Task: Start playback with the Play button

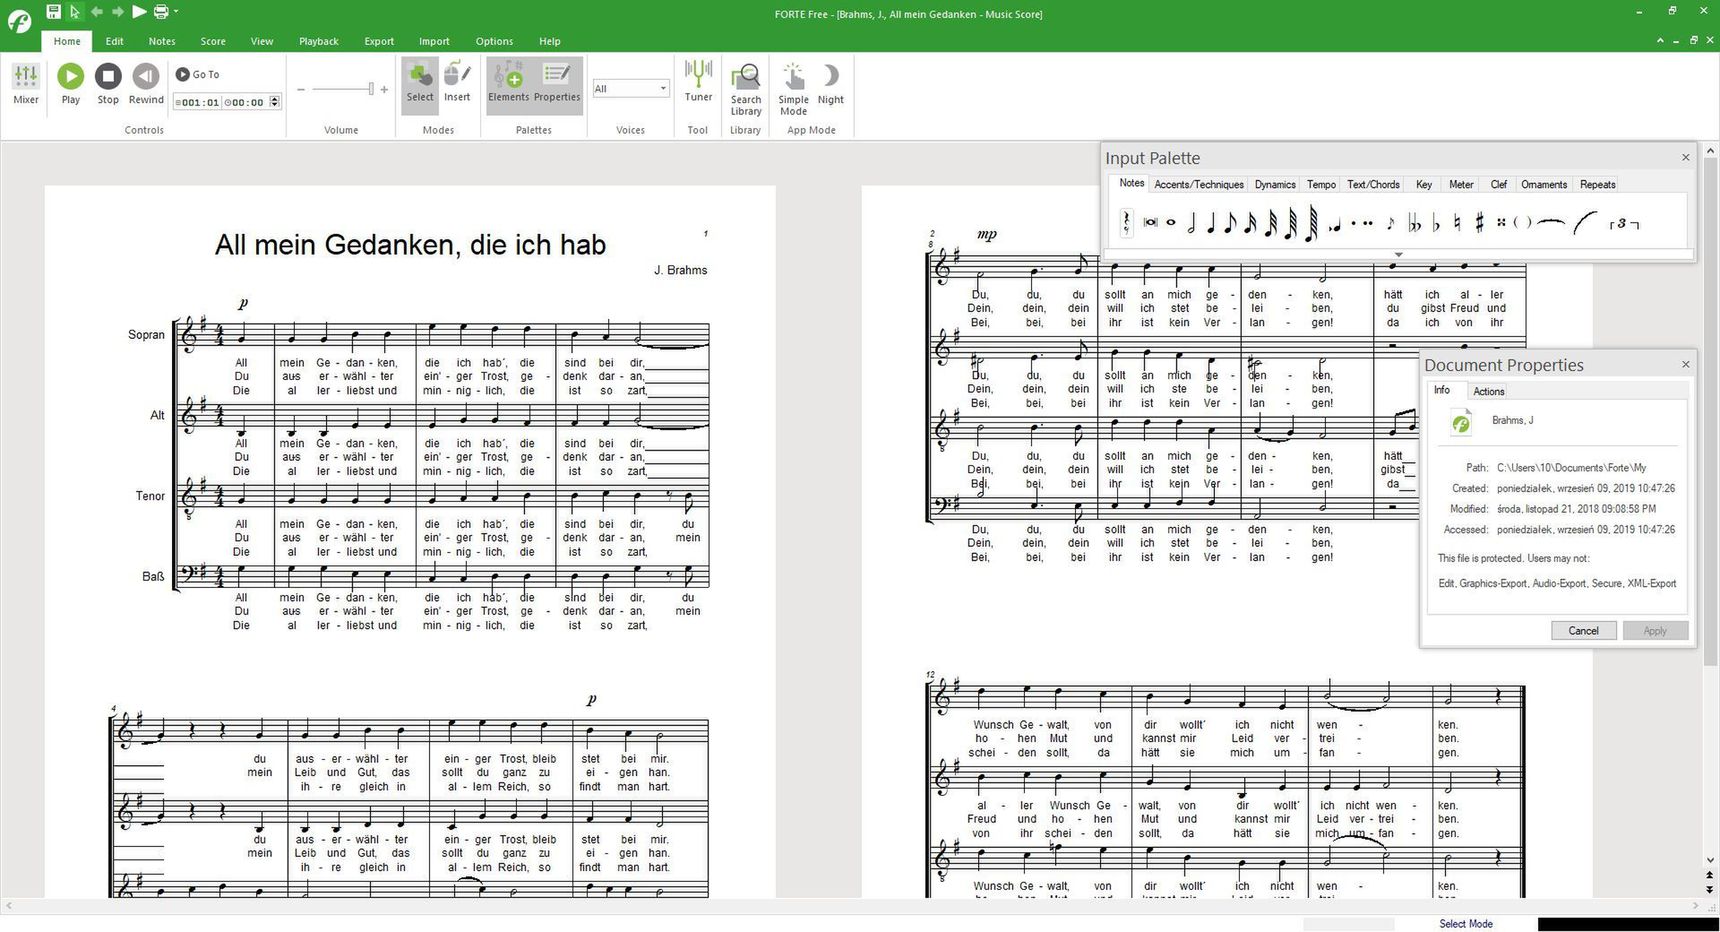Action: [70, 84]
